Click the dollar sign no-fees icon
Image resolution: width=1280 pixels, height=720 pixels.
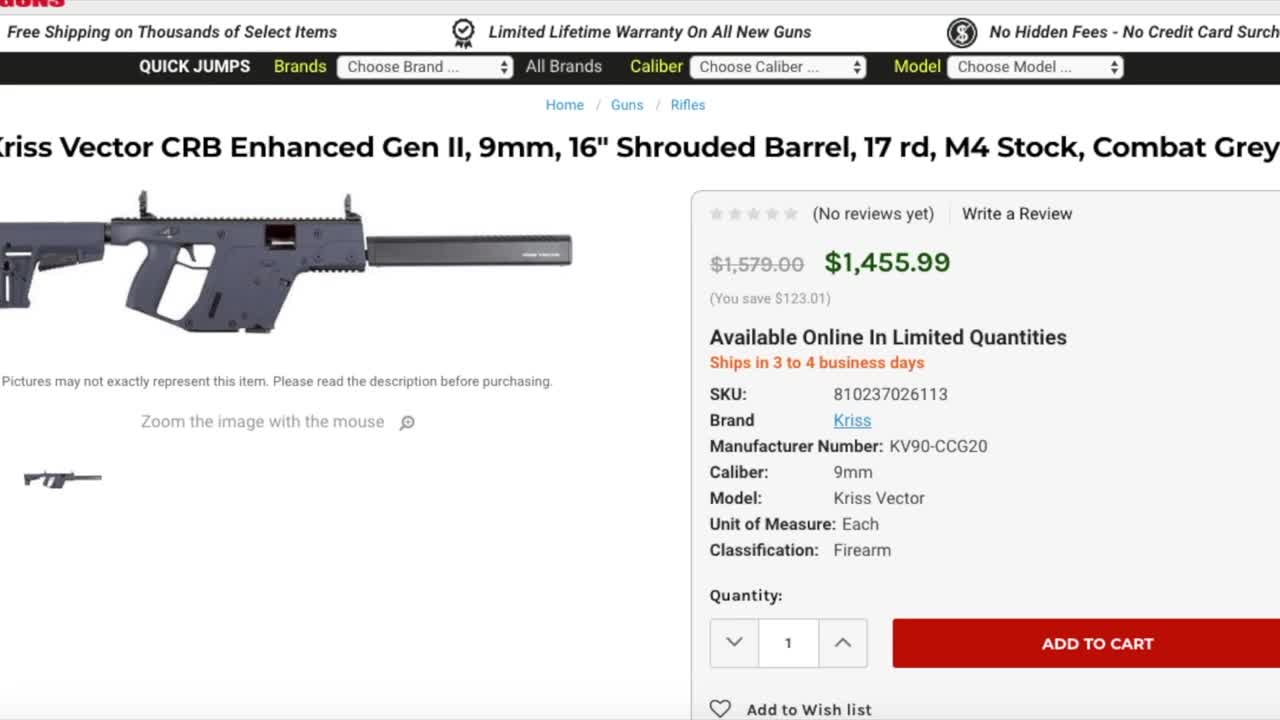[961, 33]
